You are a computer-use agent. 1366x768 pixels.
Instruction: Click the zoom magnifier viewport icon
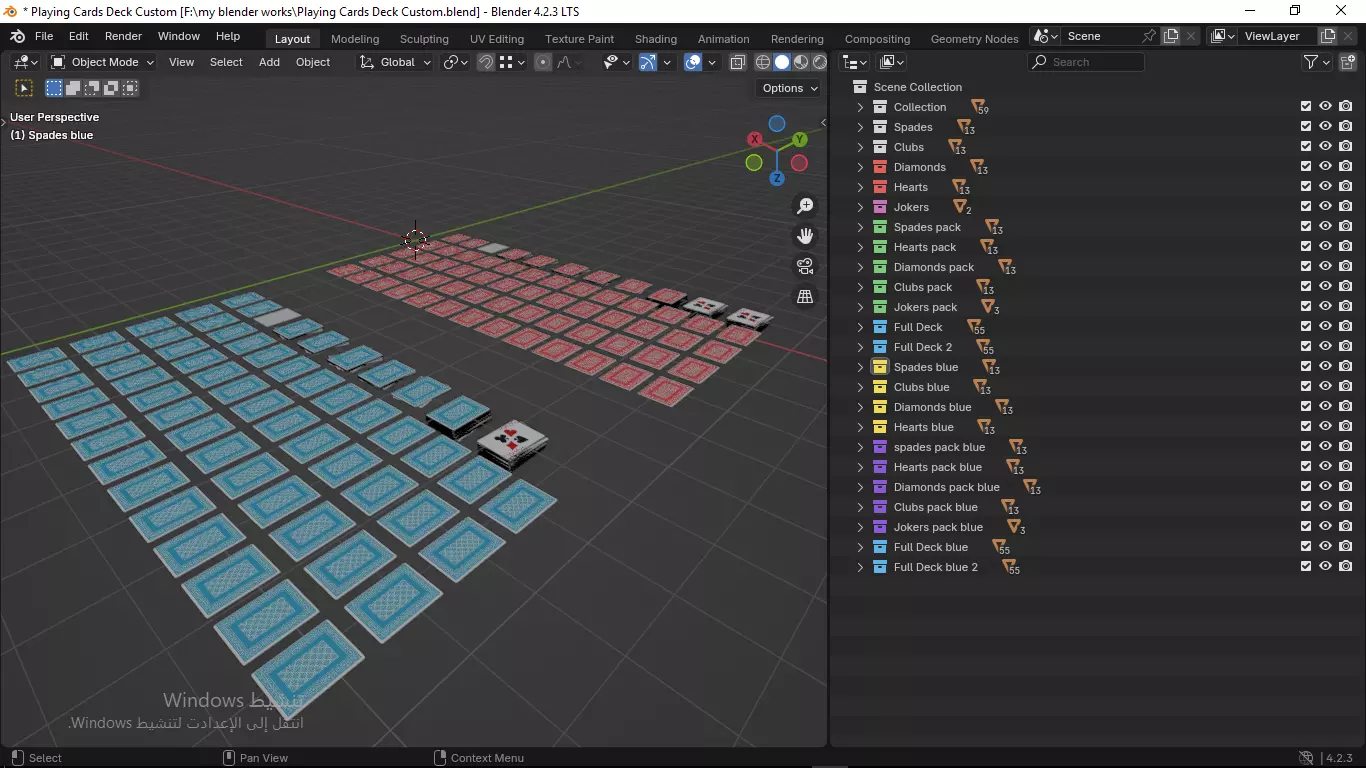[x=805, y=206]
